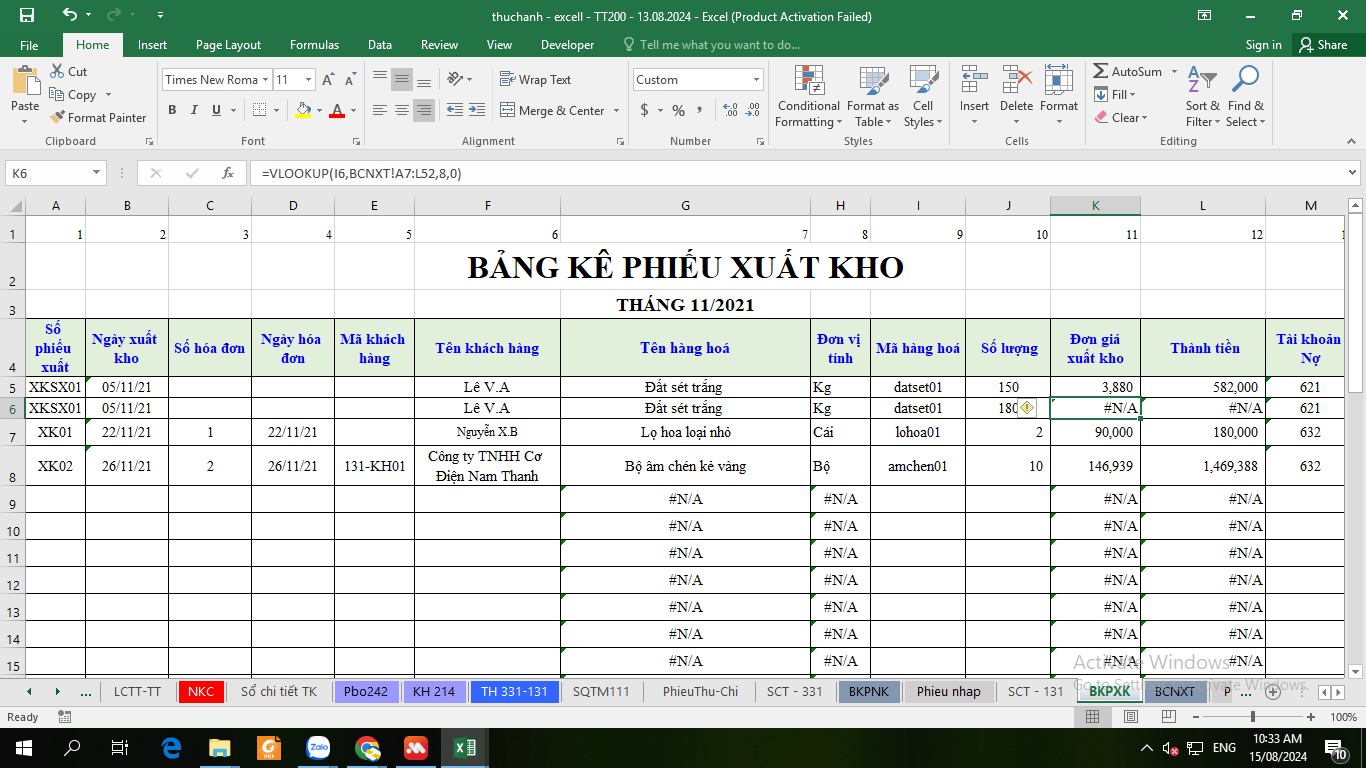Open Chrome from the taskbar
This screenshot has width=1366, height=768.
(x=367, y=747)
